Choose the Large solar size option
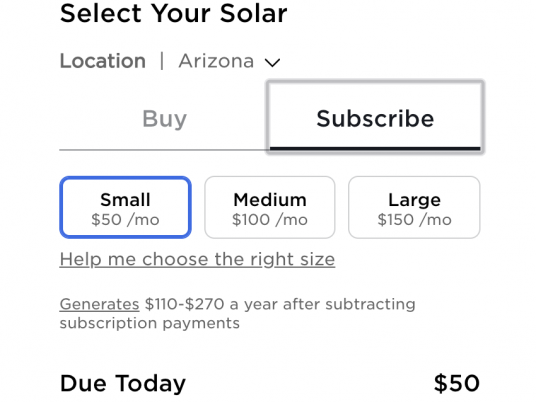536x402 pixels. (x=414, y=207)
